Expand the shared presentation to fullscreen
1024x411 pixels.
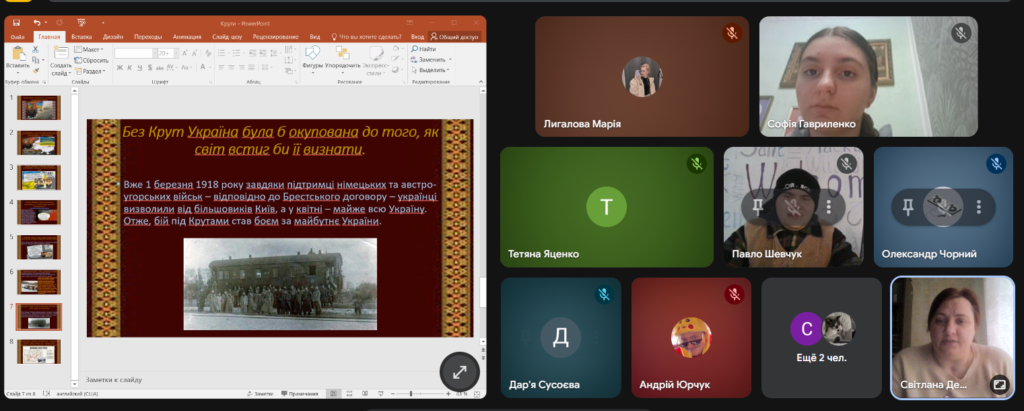[459, 372]
